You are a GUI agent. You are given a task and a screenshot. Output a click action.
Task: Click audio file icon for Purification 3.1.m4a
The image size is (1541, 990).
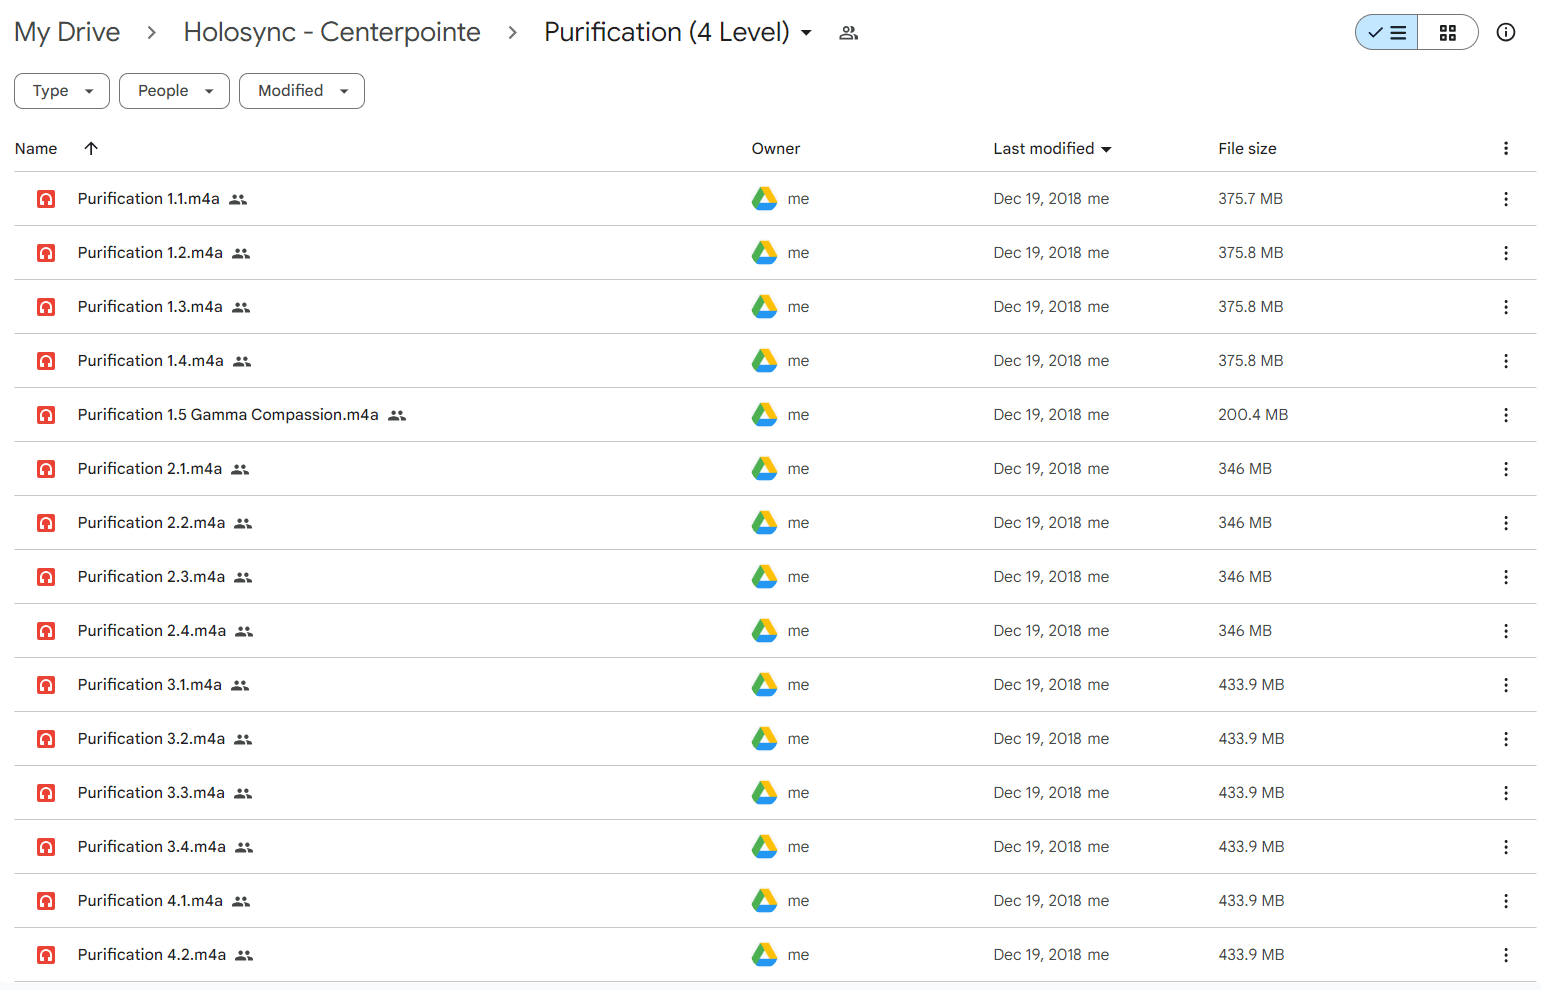click(x=46, y=685)
